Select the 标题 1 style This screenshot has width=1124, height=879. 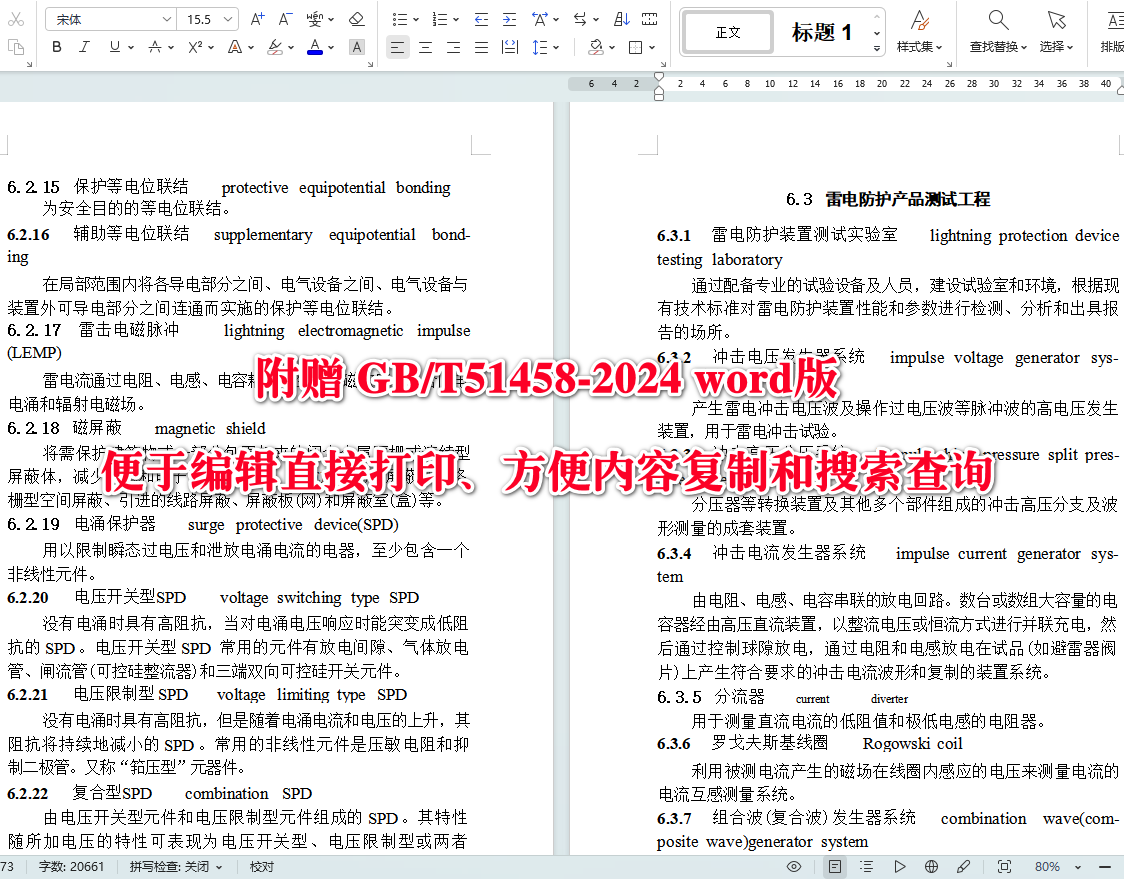(x=822, y=32)
